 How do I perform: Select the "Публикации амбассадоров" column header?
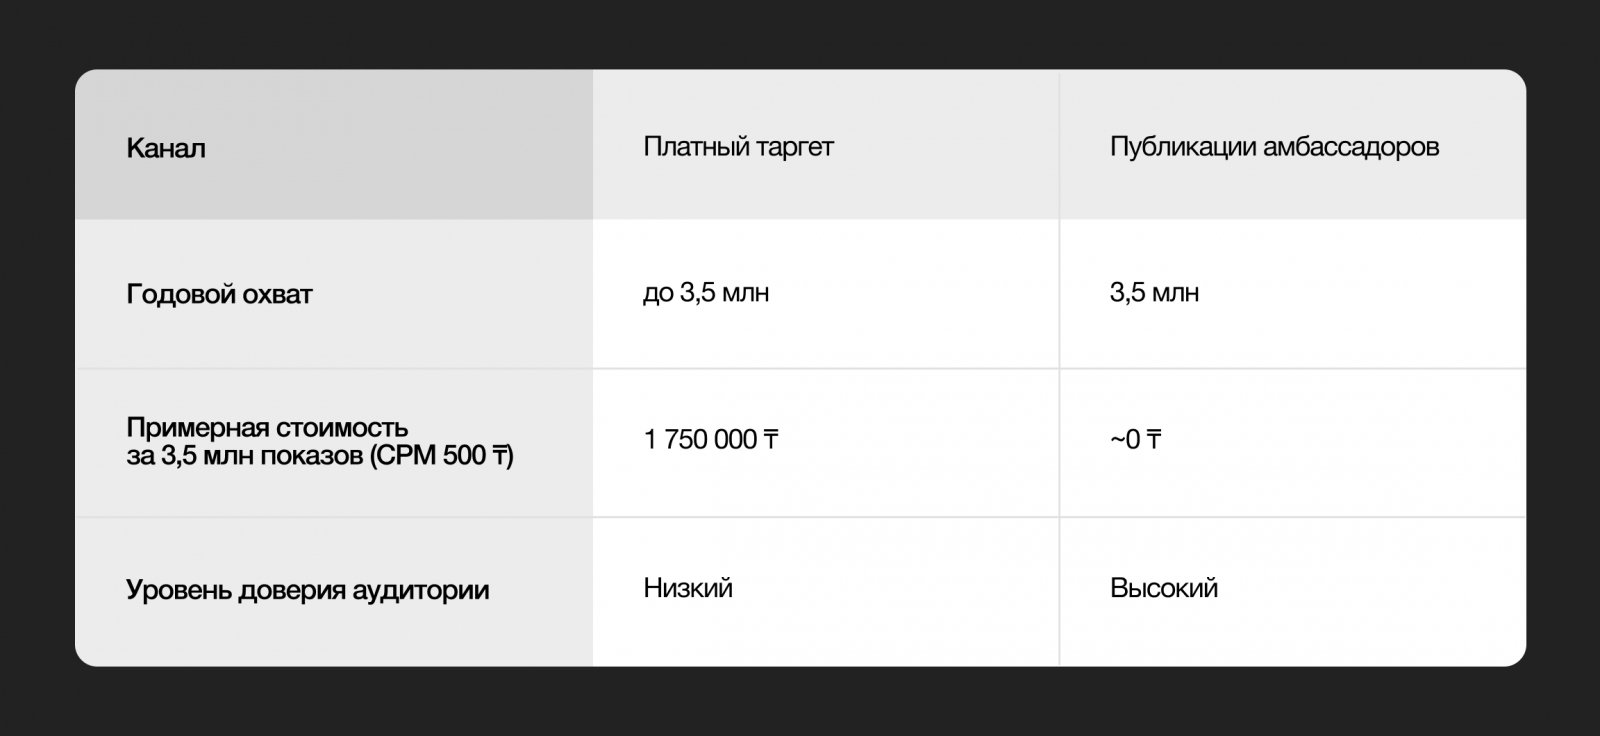(1274, 147)
